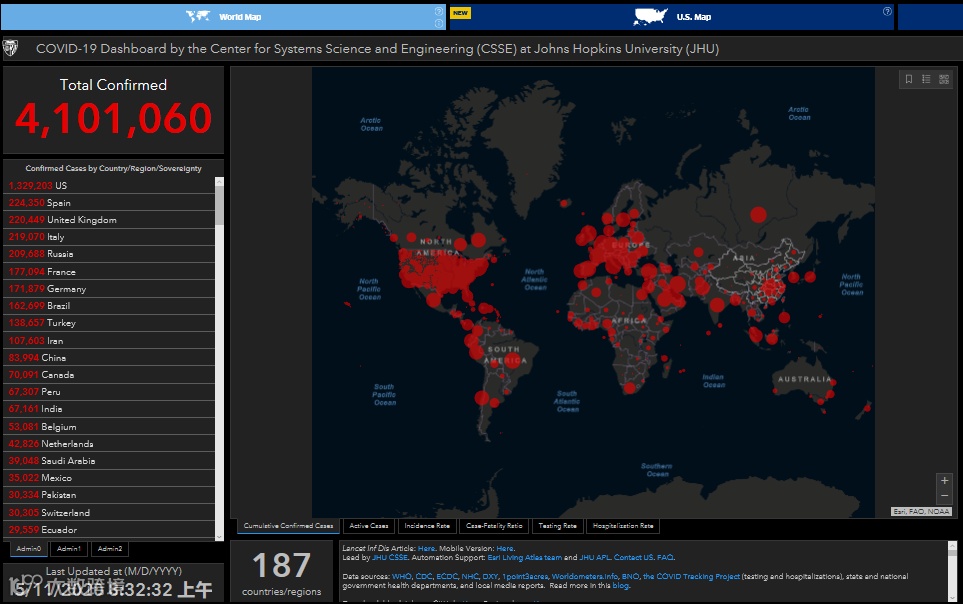Click the Contact US link
The image size is (963, 604).
tap(634, 557)
